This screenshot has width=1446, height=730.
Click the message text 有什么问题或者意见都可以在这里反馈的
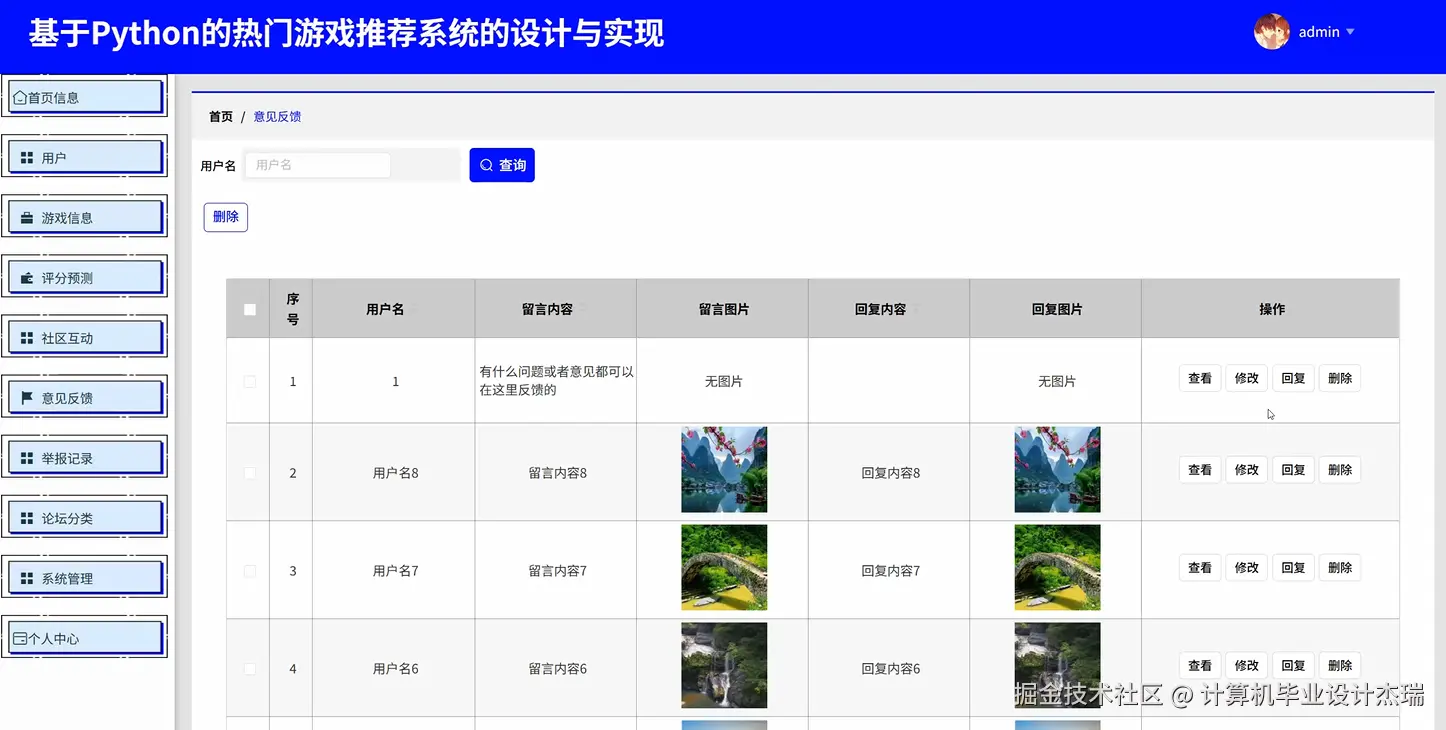(557, 381)
